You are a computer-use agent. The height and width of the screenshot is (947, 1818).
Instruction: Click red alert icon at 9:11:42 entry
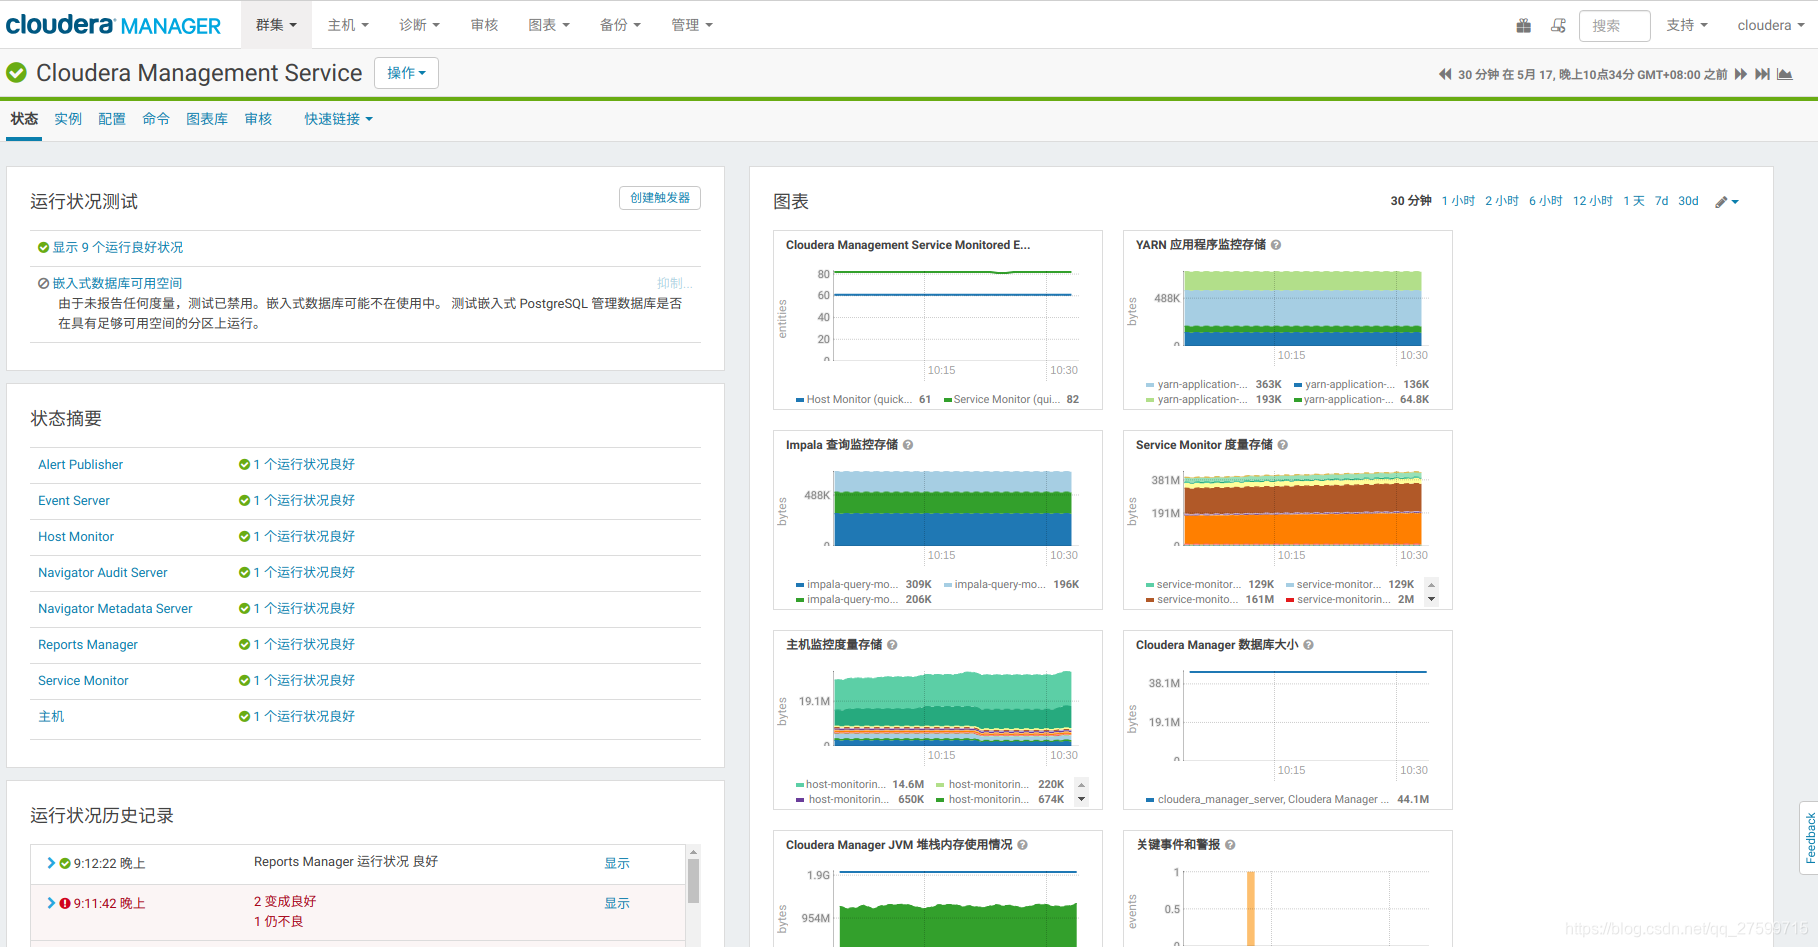65,904
